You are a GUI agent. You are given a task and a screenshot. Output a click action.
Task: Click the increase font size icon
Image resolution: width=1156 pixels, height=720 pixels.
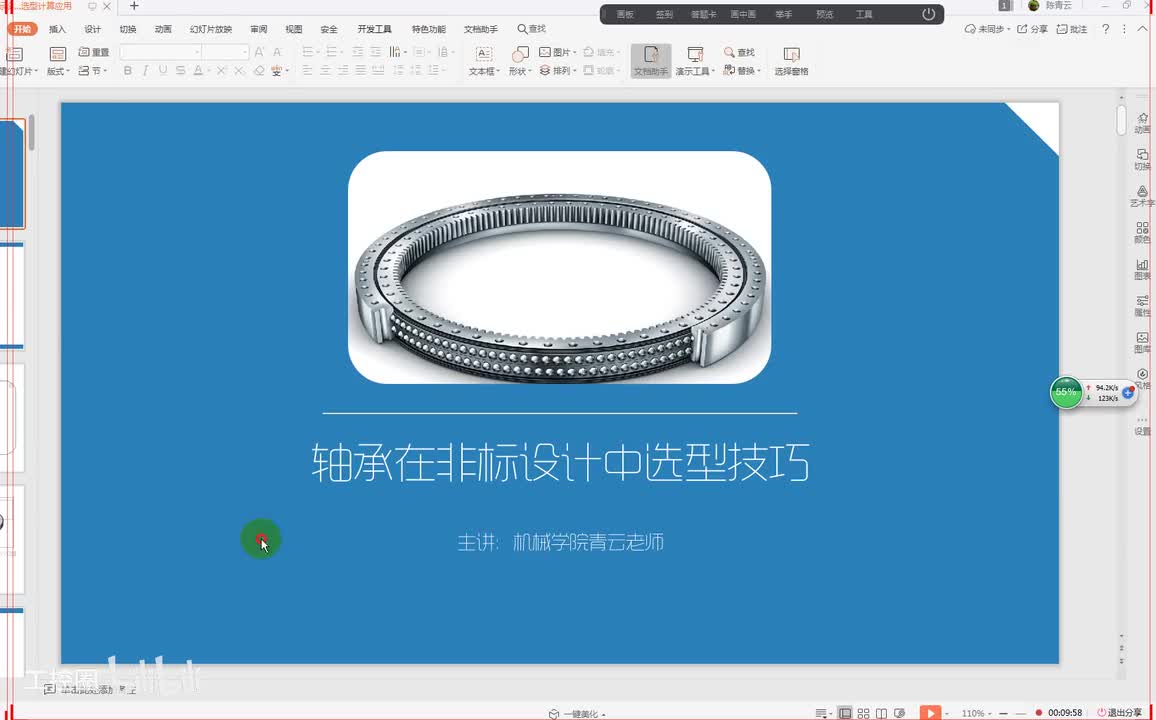[260, 52]
